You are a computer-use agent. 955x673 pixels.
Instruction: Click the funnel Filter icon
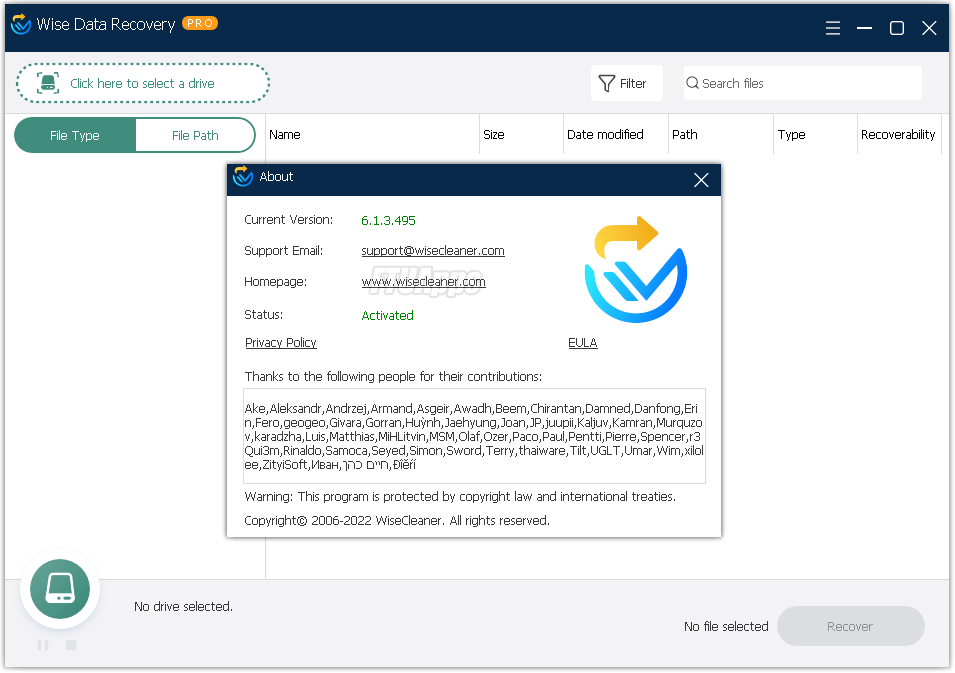tap(607, 83)
